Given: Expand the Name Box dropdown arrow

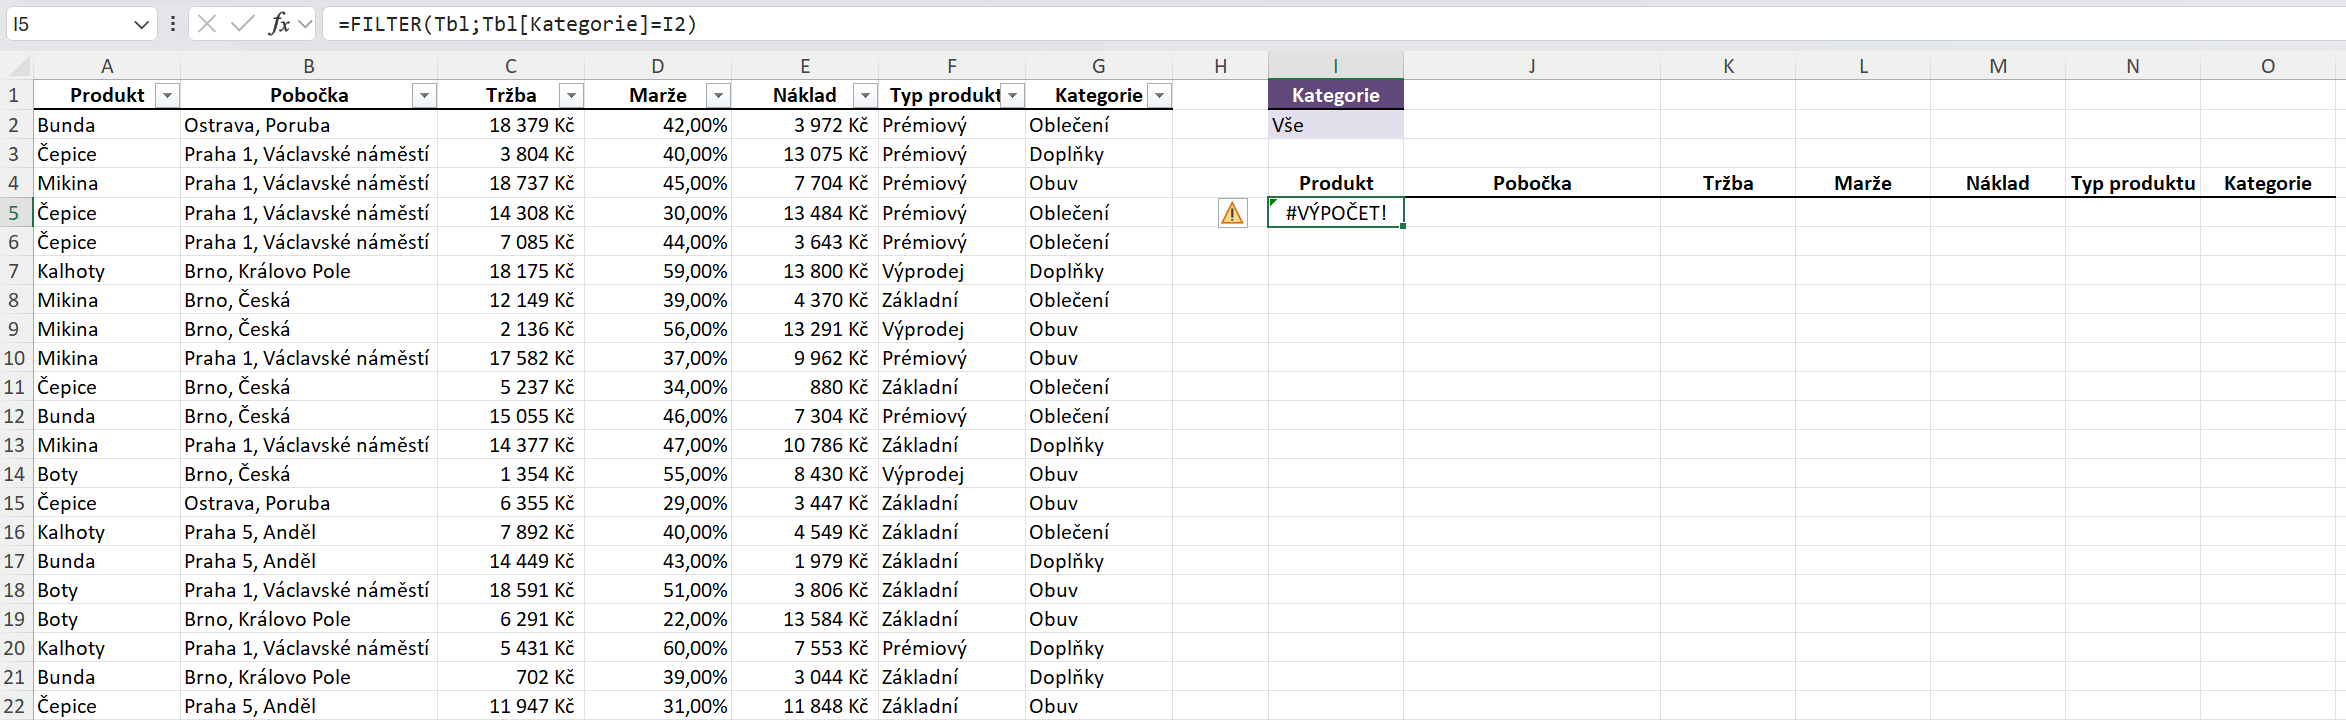Looking at the screenshot, I should tap(141, 24).
